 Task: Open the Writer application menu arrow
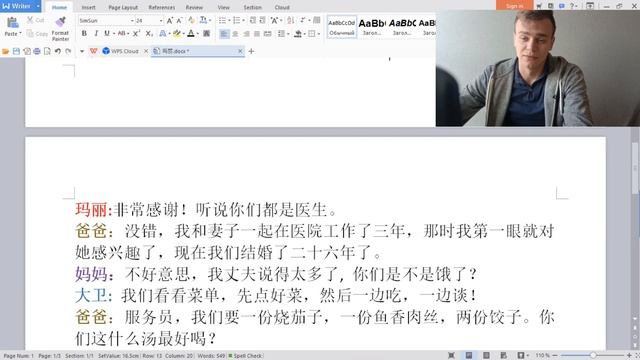(38, 6)
